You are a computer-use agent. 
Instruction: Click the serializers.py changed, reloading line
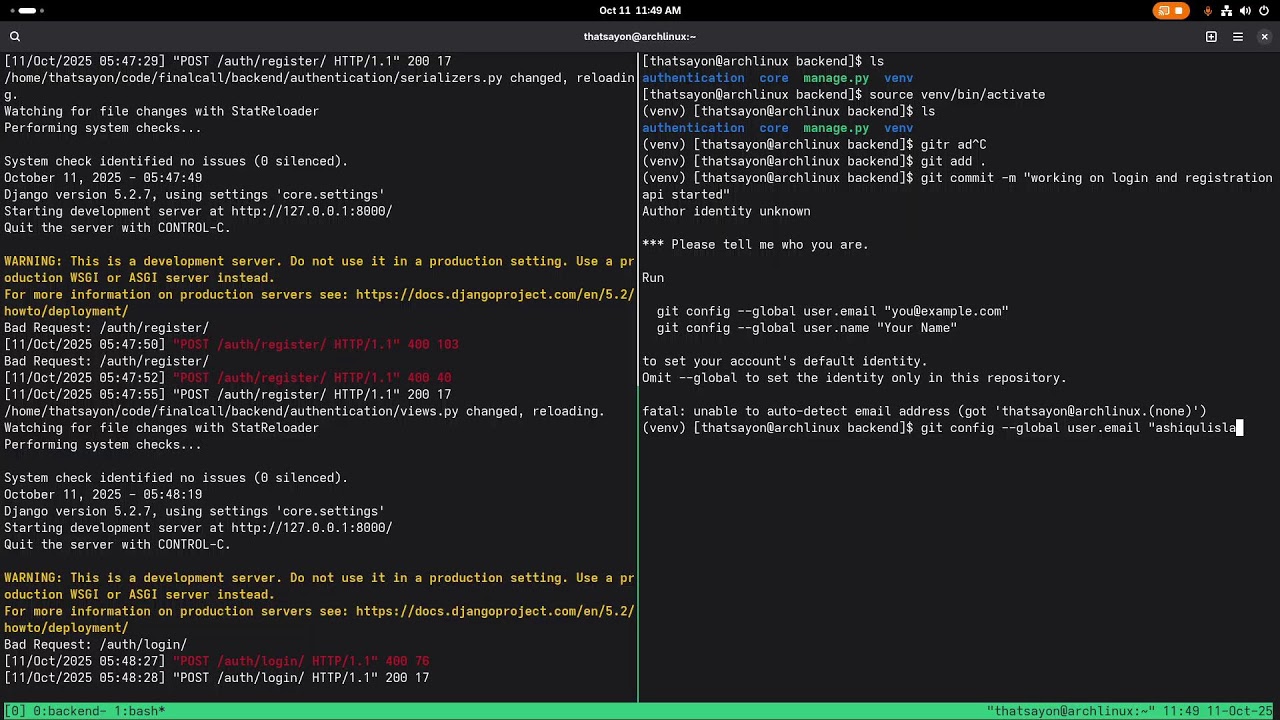[x=319, y=78]
